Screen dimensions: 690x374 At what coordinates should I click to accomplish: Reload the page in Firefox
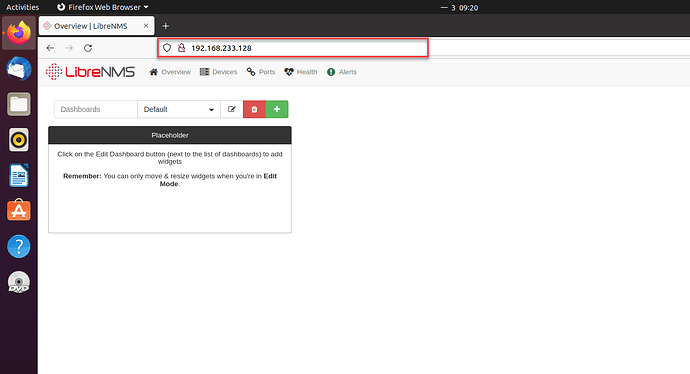tap(88, 48)
